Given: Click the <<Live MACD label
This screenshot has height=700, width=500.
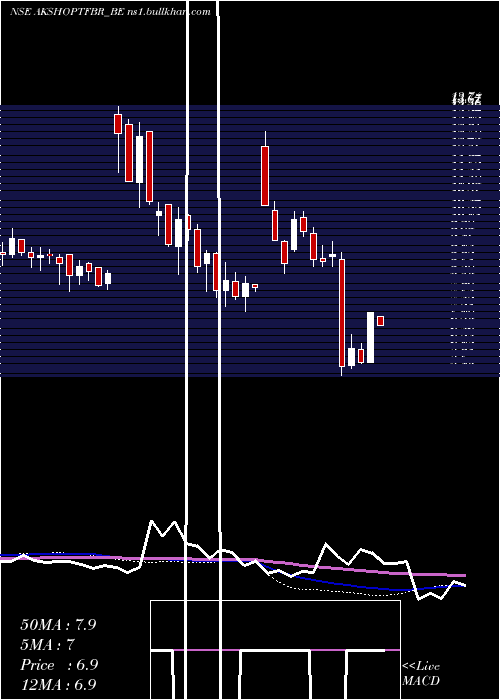Looking at the screenshot, I should 421,673.
